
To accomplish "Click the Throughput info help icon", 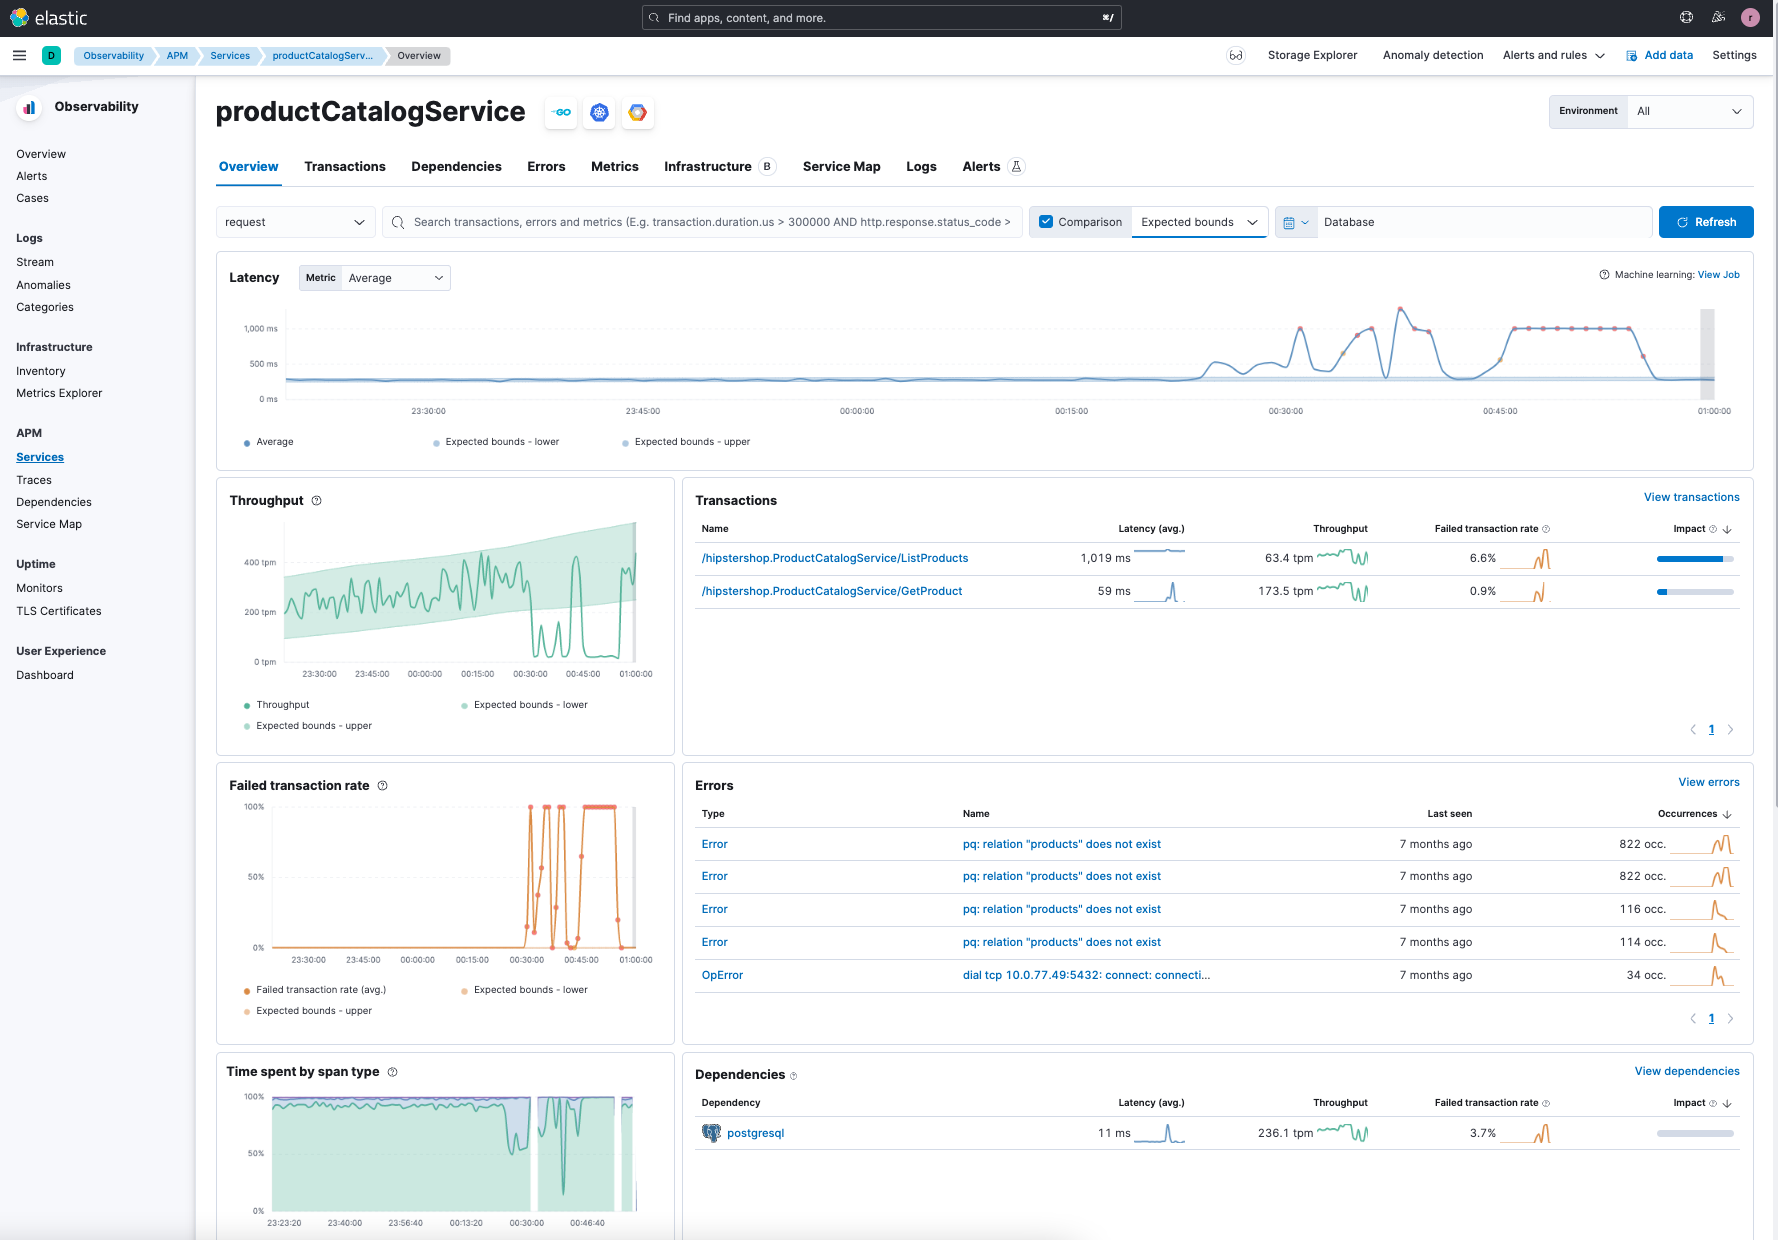I will tap(317, 501).
